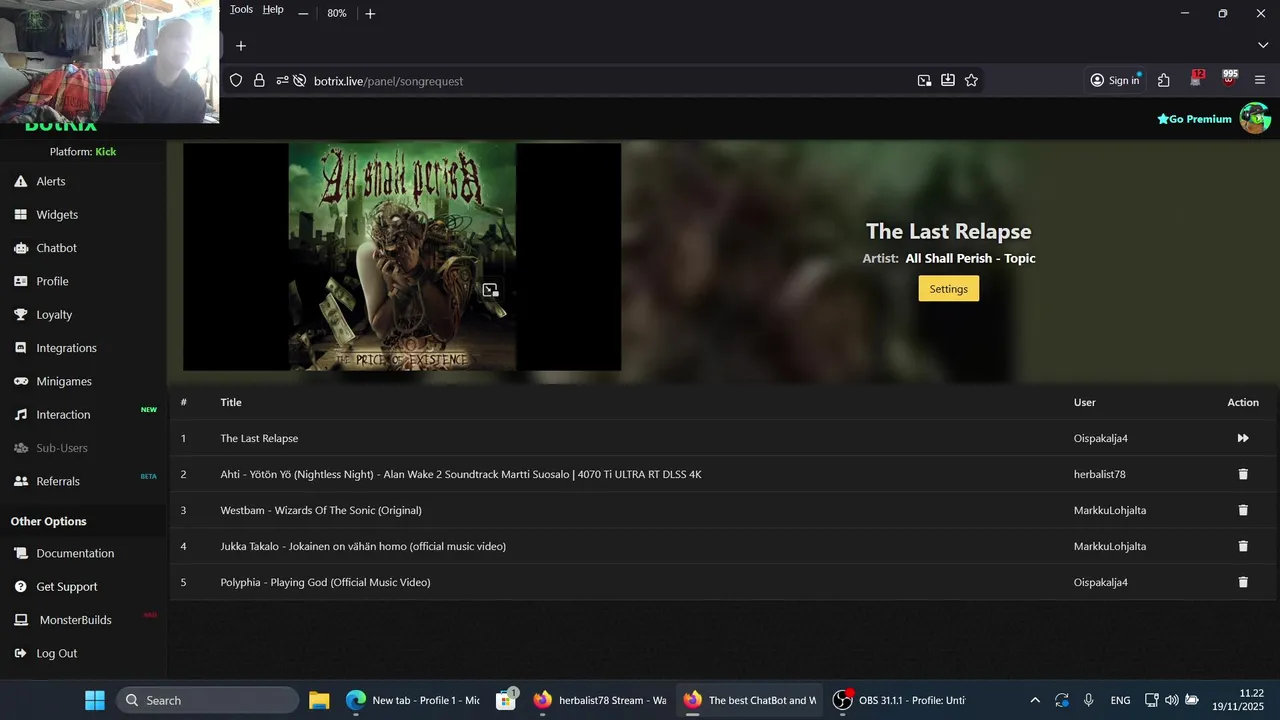This screenshot has height=720, width=1280.
Task: Switch to herbalist78 Stream Firefox window
Action: coord(599,700)
